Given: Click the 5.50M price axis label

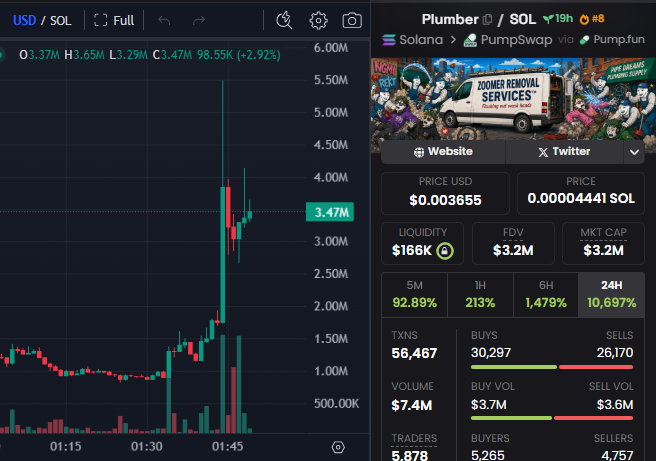Looking at the screenshot, I should pos(331,80).
